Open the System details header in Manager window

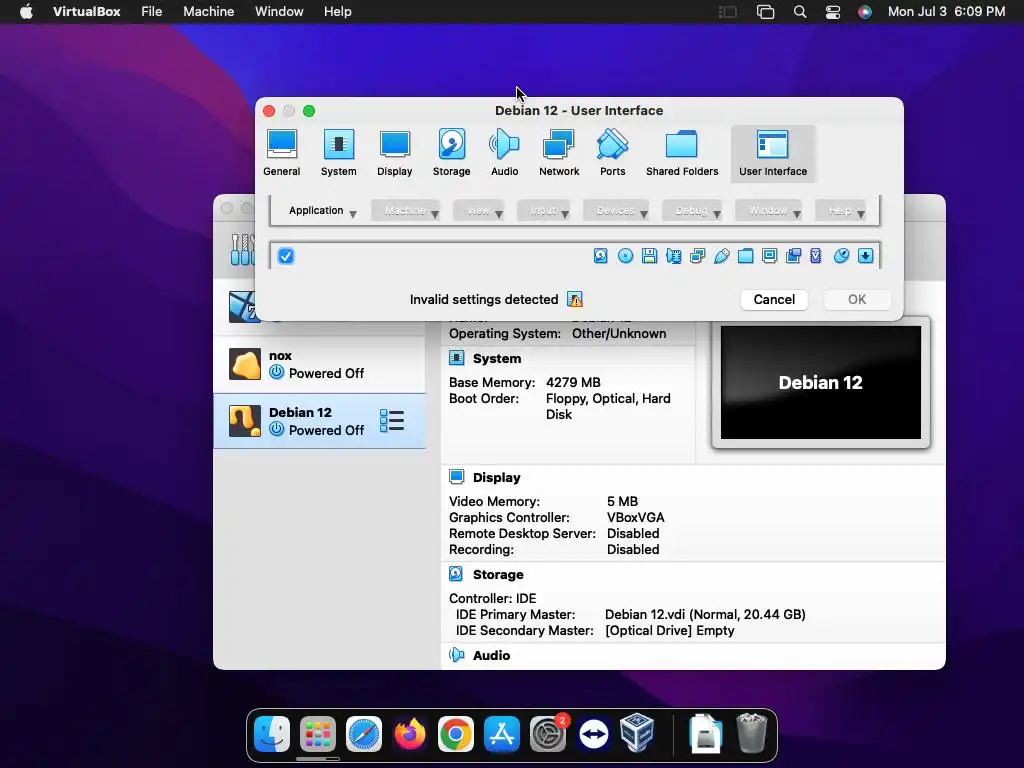click(x=496, y=359)
